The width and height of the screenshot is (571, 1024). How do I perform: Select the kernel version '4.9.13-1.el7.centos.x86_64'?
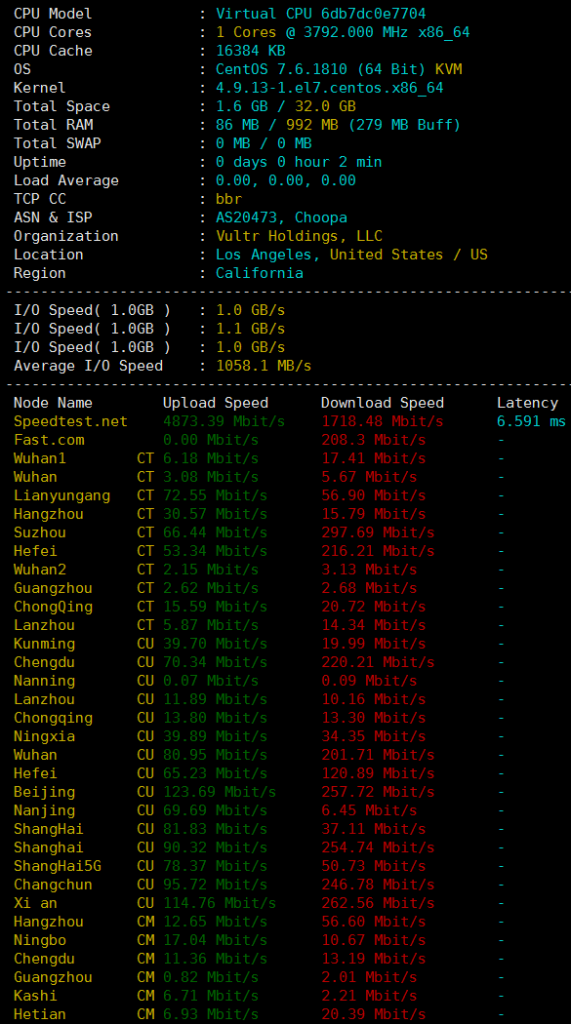click(330, 88)
